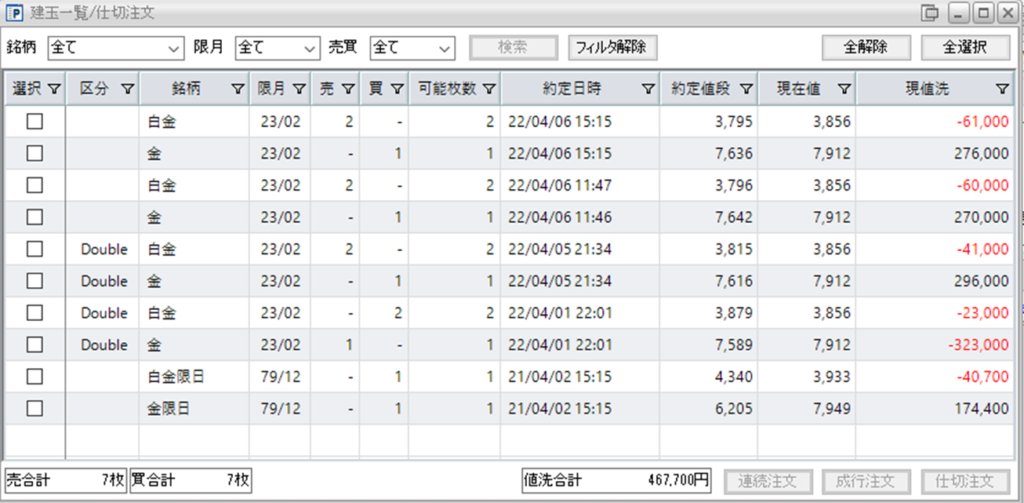
Task: Click the 3,879 price cell
Action: tap(709, 313)
